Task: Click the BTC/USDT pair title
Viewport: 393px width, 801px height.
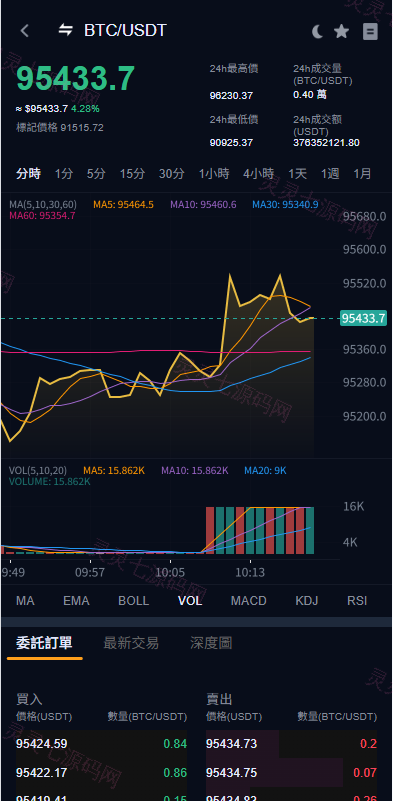Action: click(x=125, y=31)
